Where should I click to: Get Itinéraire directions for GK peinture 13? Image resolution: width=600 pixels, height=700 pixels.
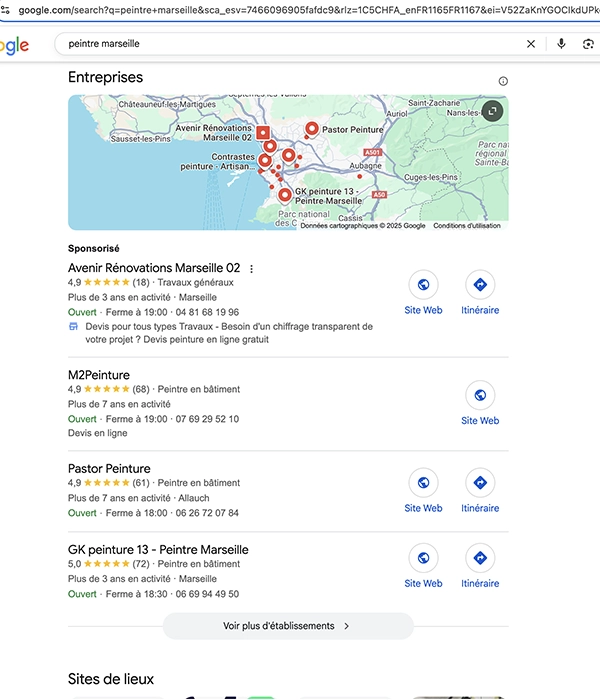480,558
